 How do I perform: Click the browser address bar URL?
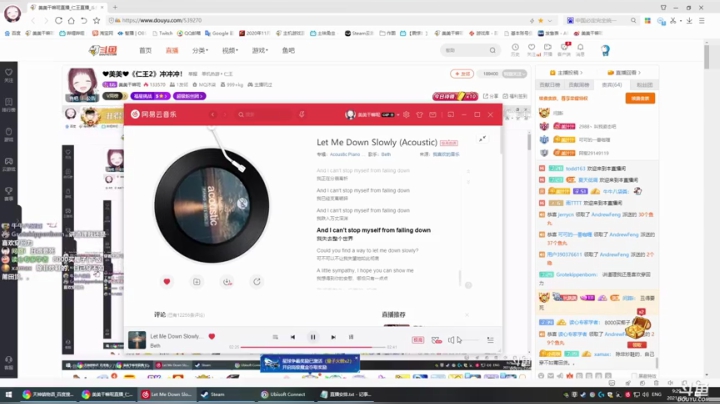pyautogui.click(x=162, y=20)
